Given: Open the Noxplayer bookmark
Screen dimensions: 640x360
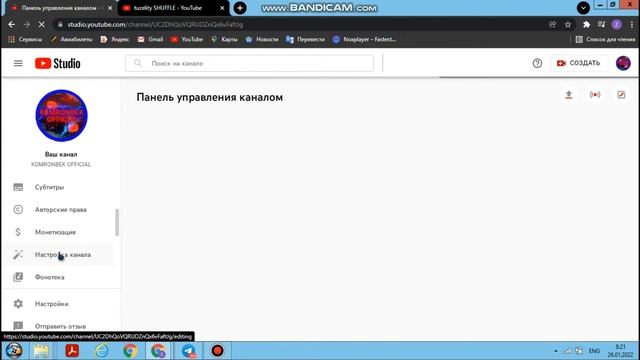Looking at the screenshot, I should click(x=364, y=39).
